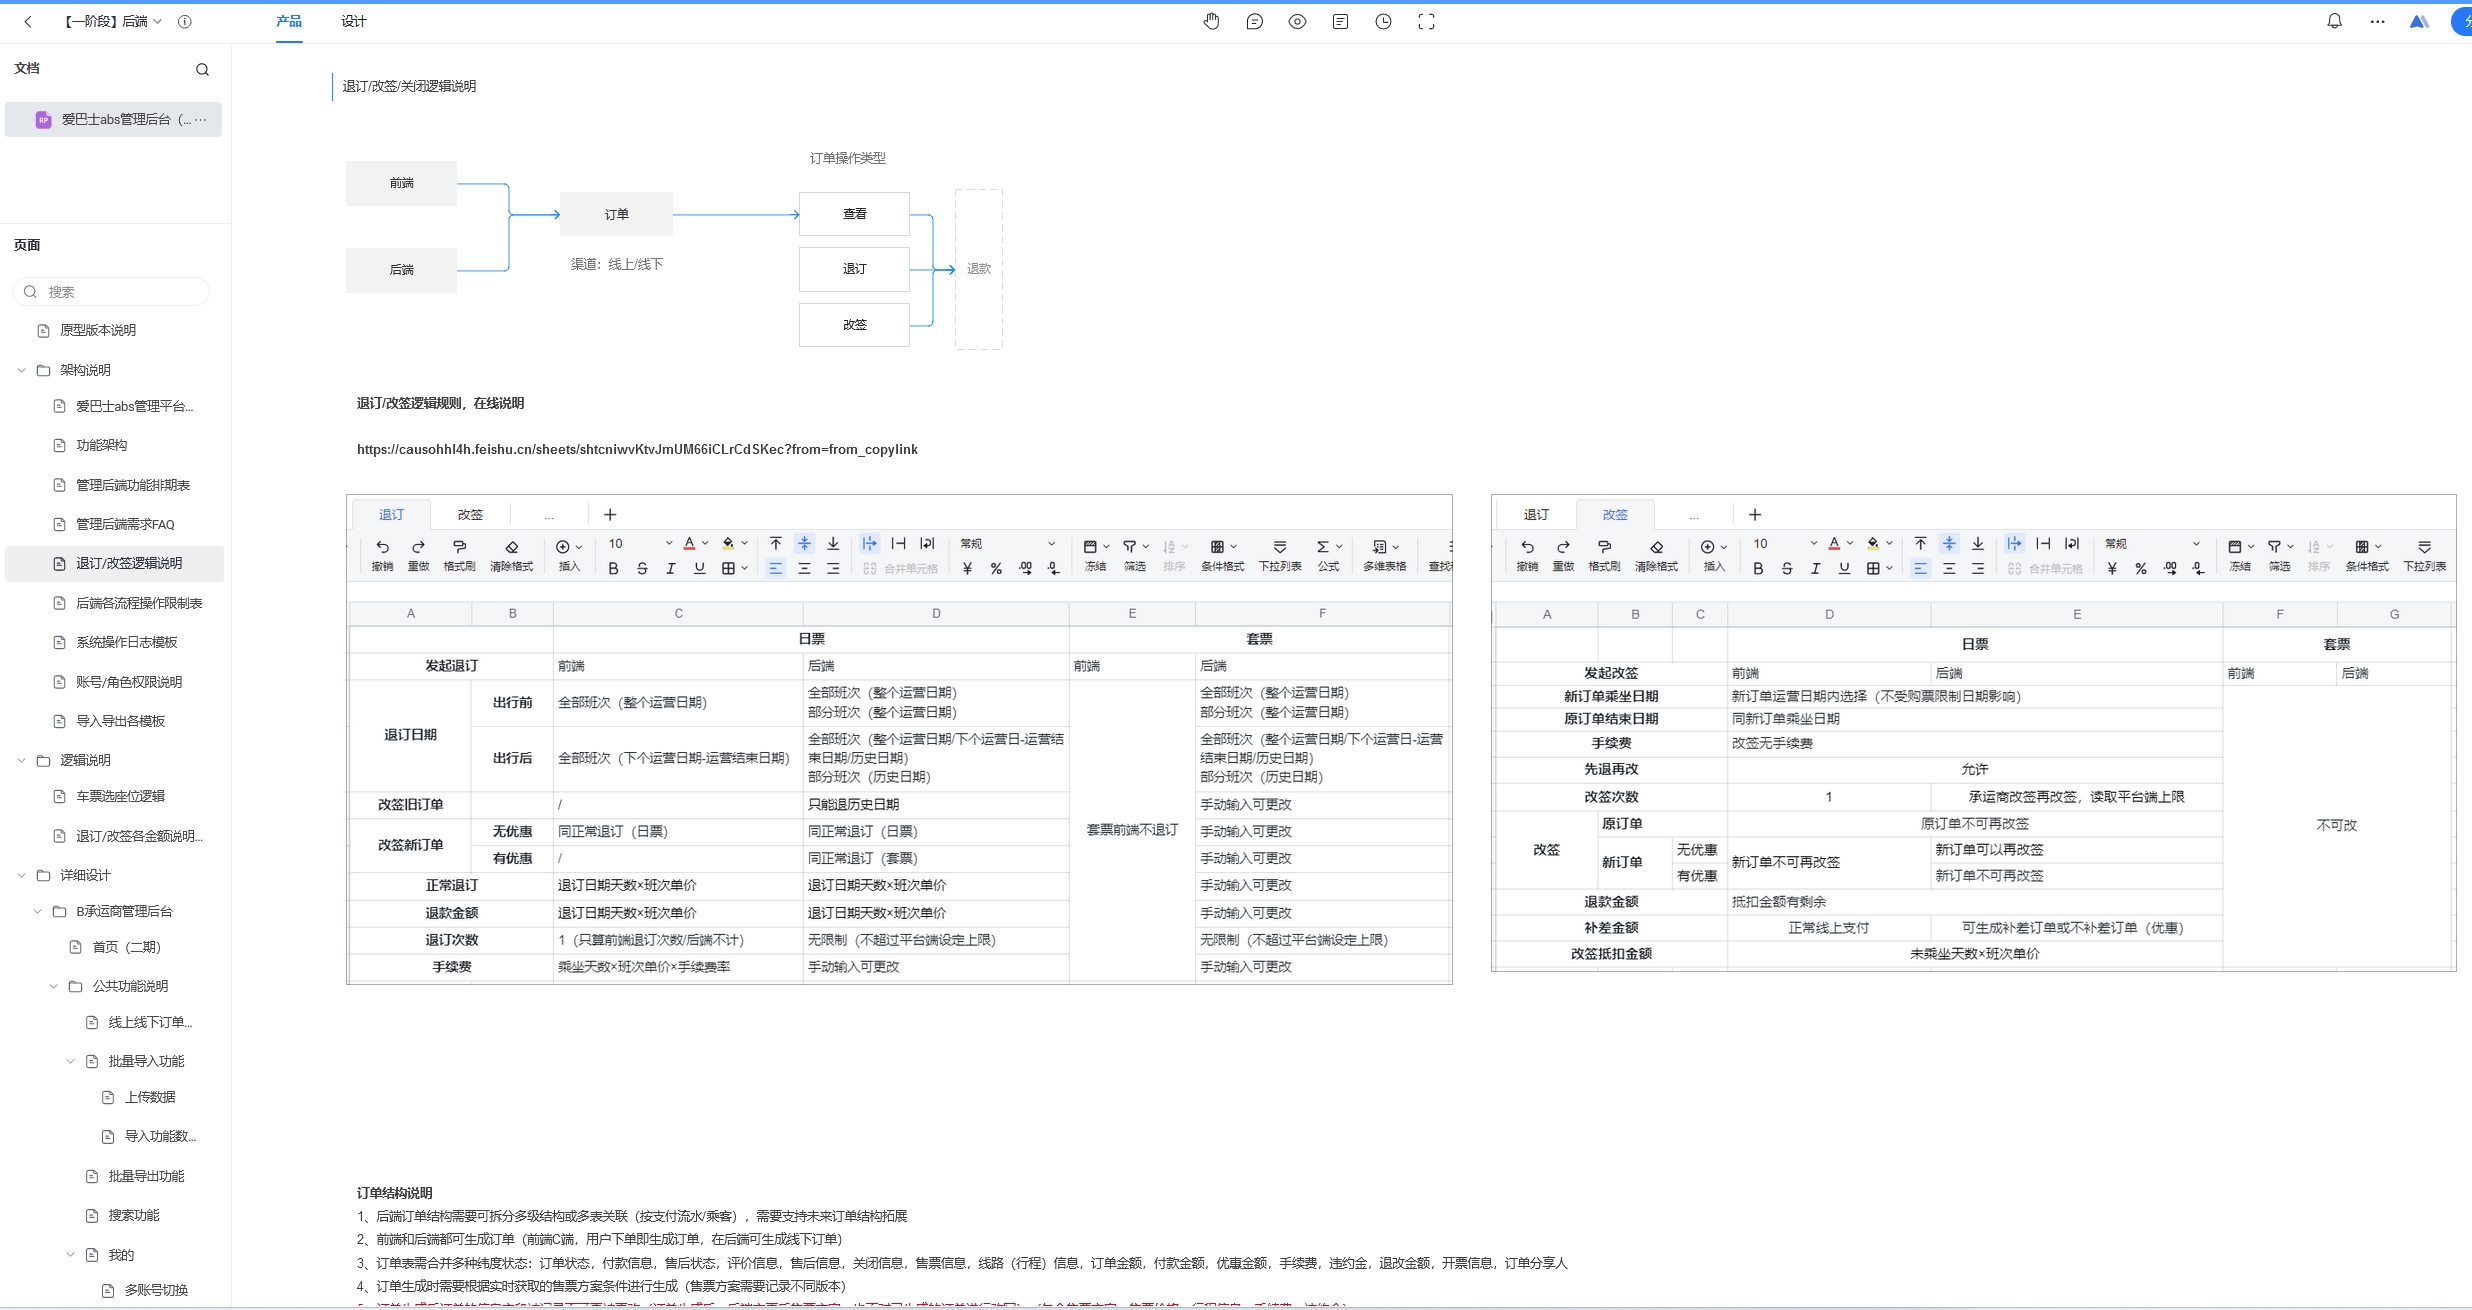2472x1310 pixels.
Task: Click the center-align icon in left spreadsheet toolbar
Action: 804,568
